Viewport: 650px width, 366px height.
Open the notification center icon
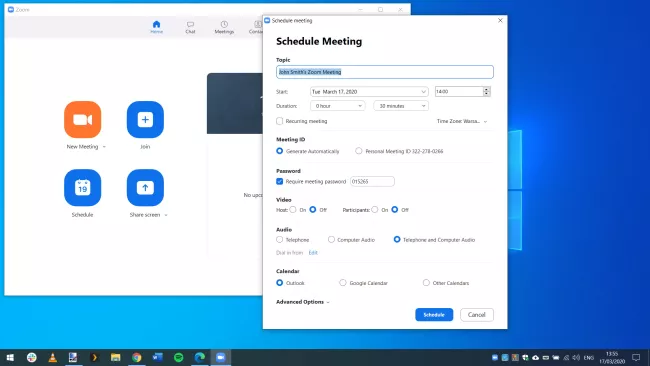(x=636, y=357)
